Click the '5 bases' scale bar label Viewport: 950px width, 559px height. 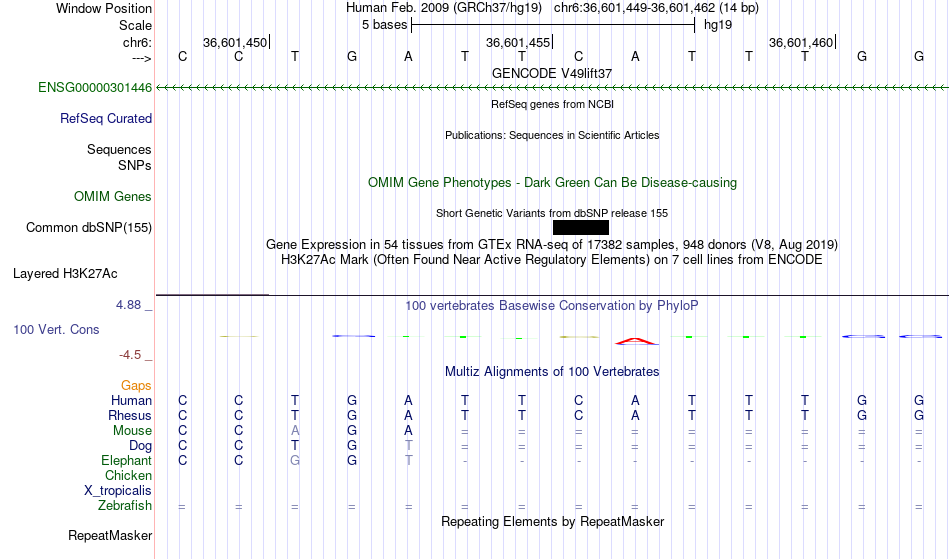pyautogui.click(x=384, y=25)
